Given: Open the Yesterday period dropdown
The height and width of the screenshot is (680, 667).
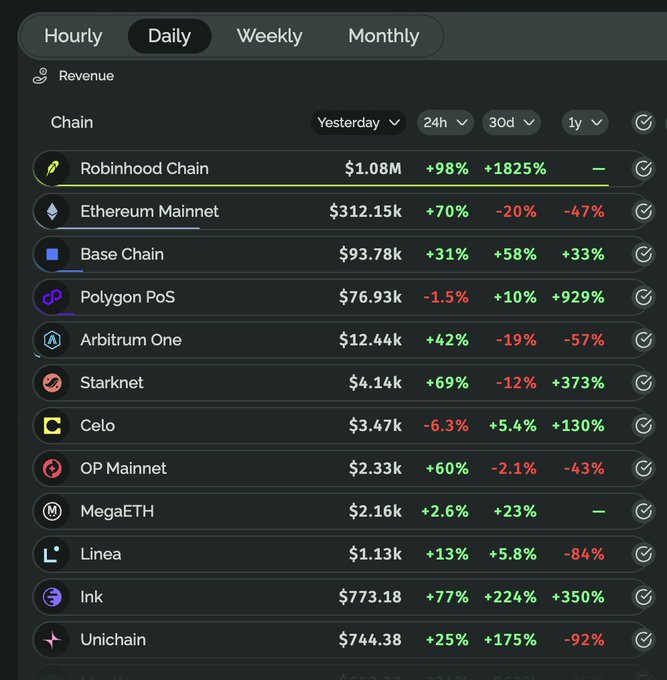Looking at the screenshot, I should (358, 123).
